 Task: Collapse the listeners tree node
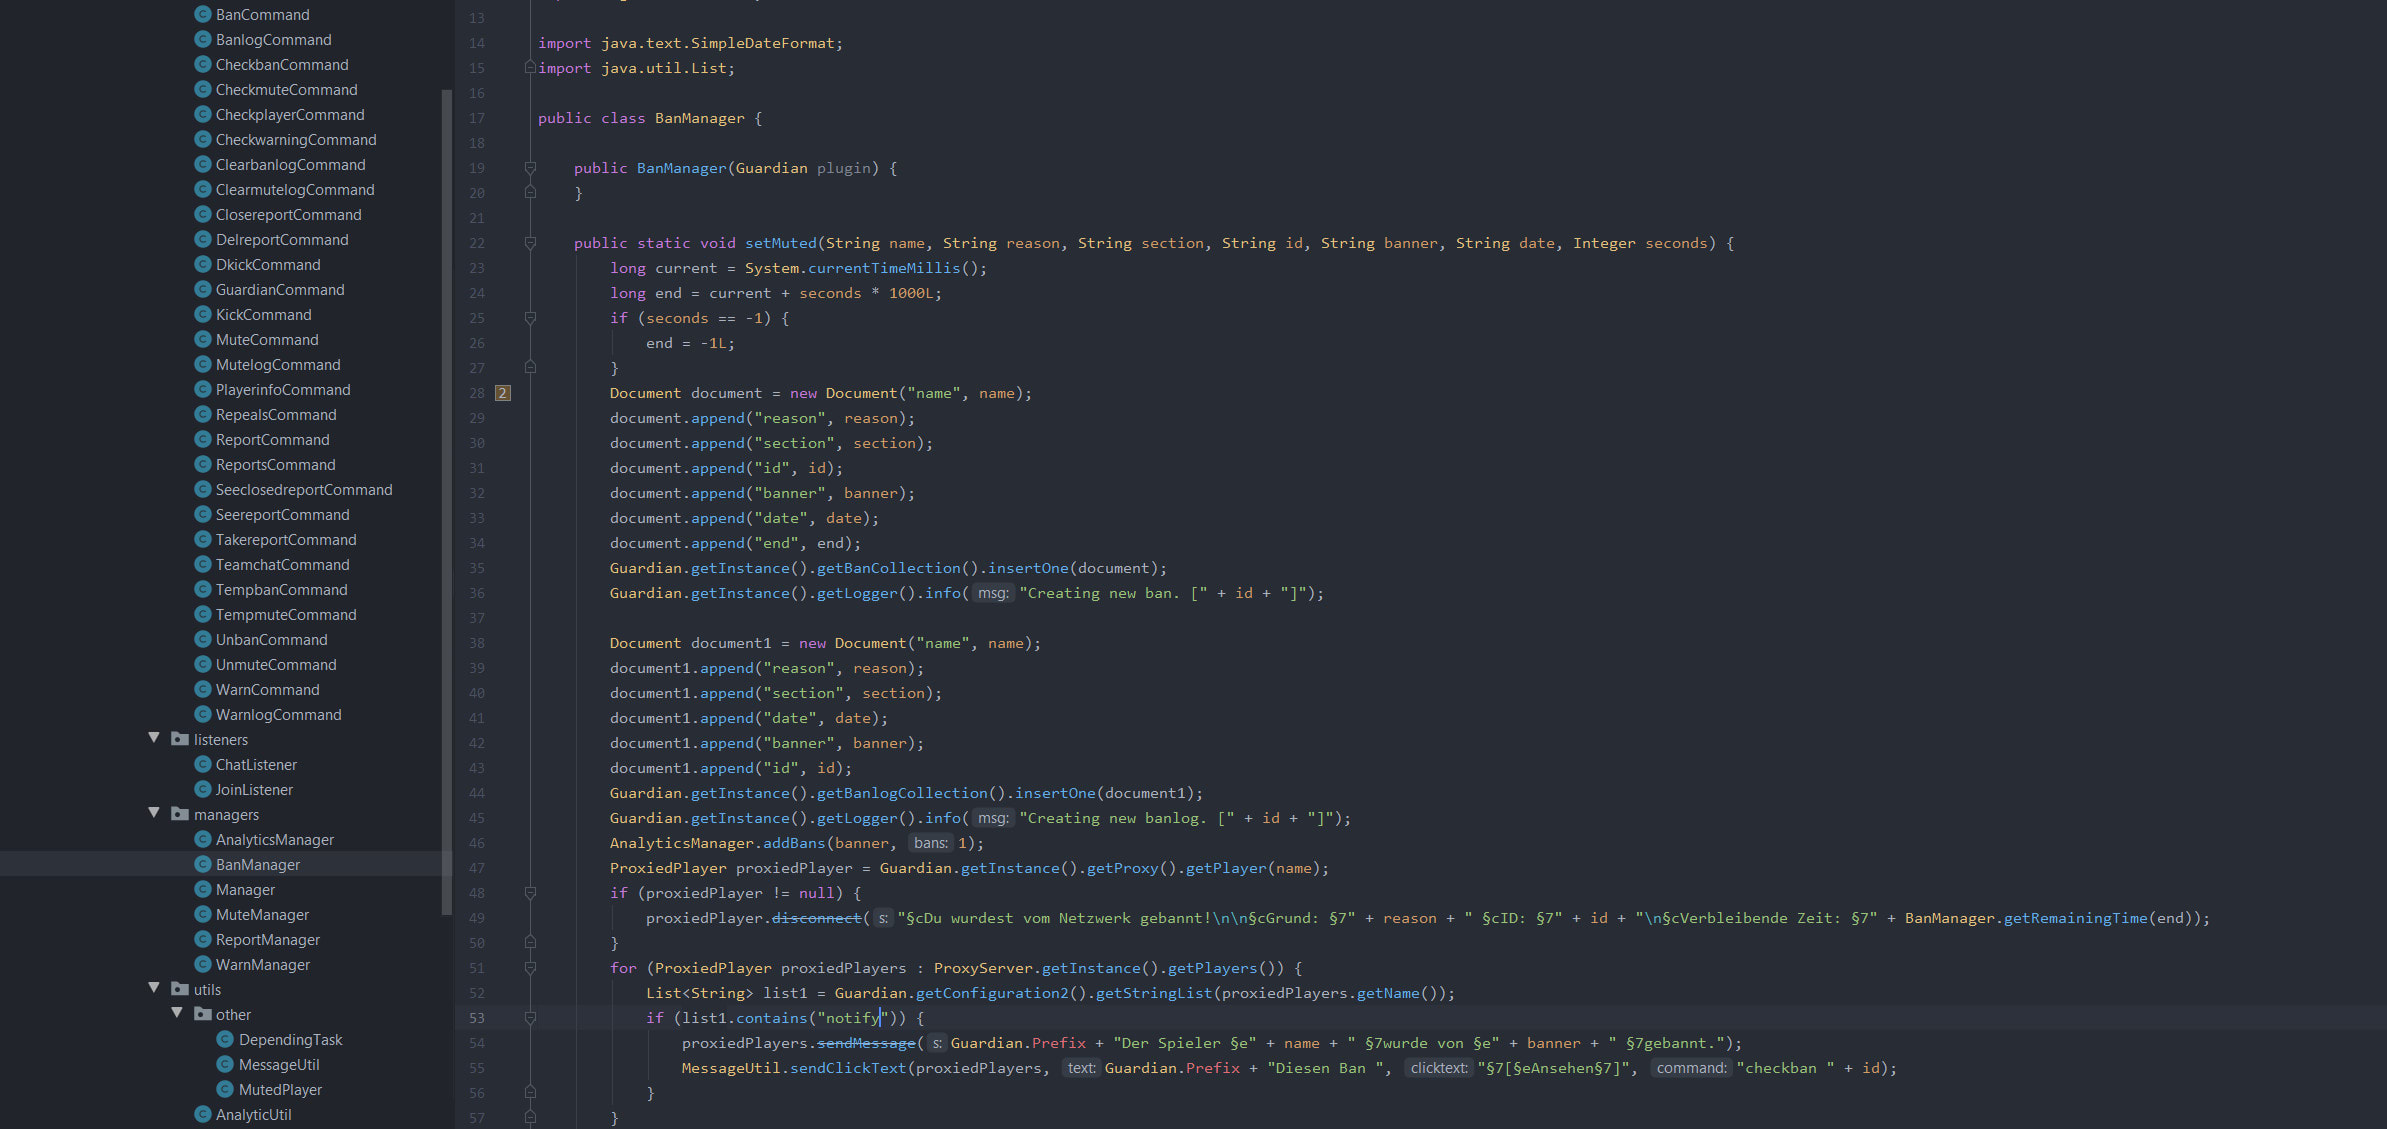point(153,738)
